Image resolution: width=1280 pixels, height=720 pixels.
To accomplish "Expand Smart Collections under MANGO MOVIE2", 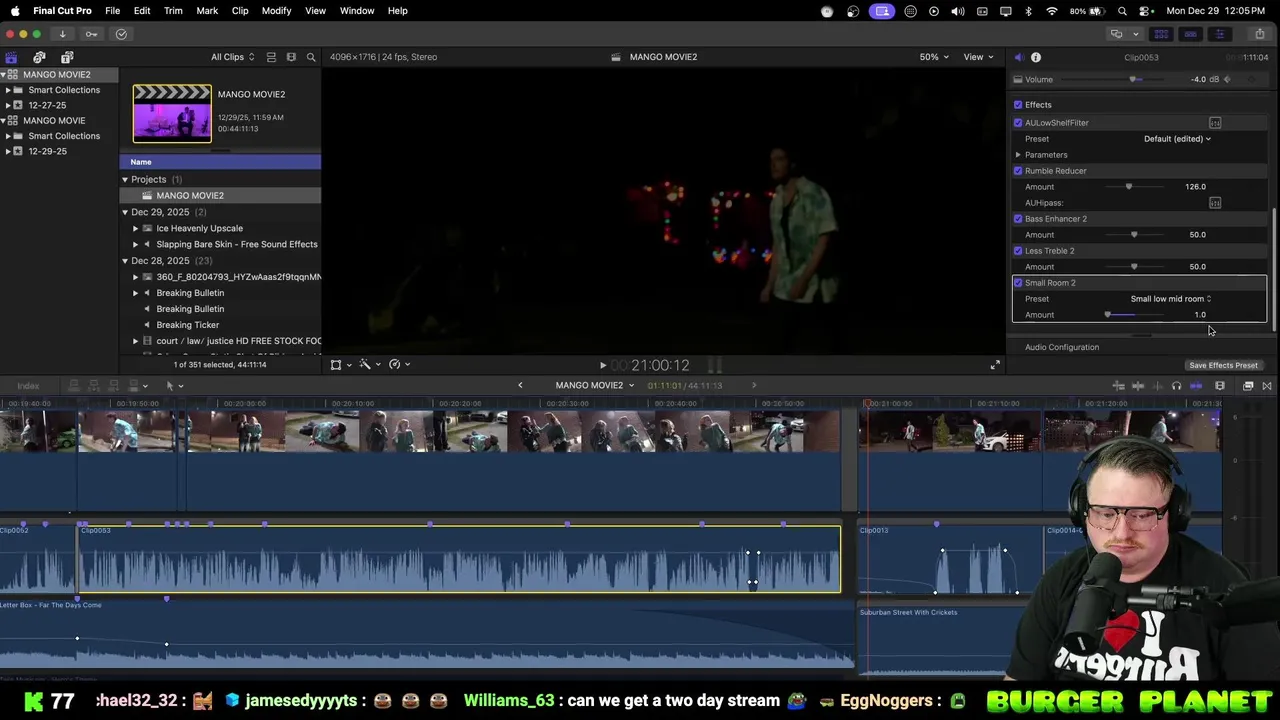I will coord(8,90).
